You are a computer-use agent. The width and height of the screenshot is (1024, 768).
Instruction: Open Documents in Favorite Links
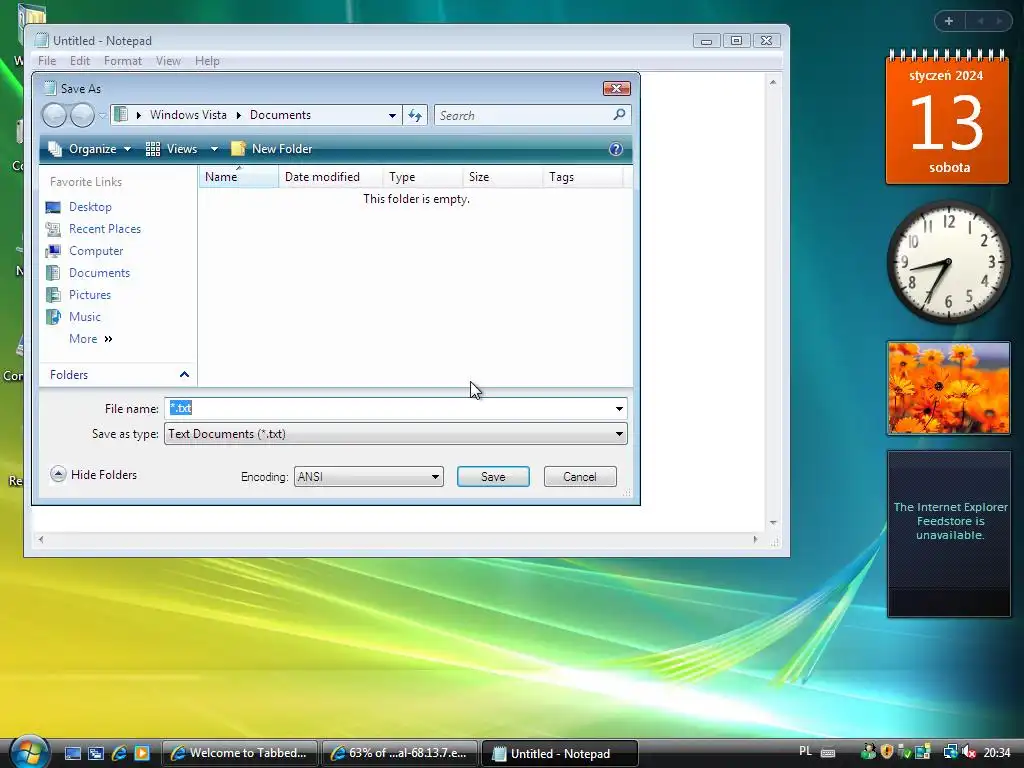point(88,273)
